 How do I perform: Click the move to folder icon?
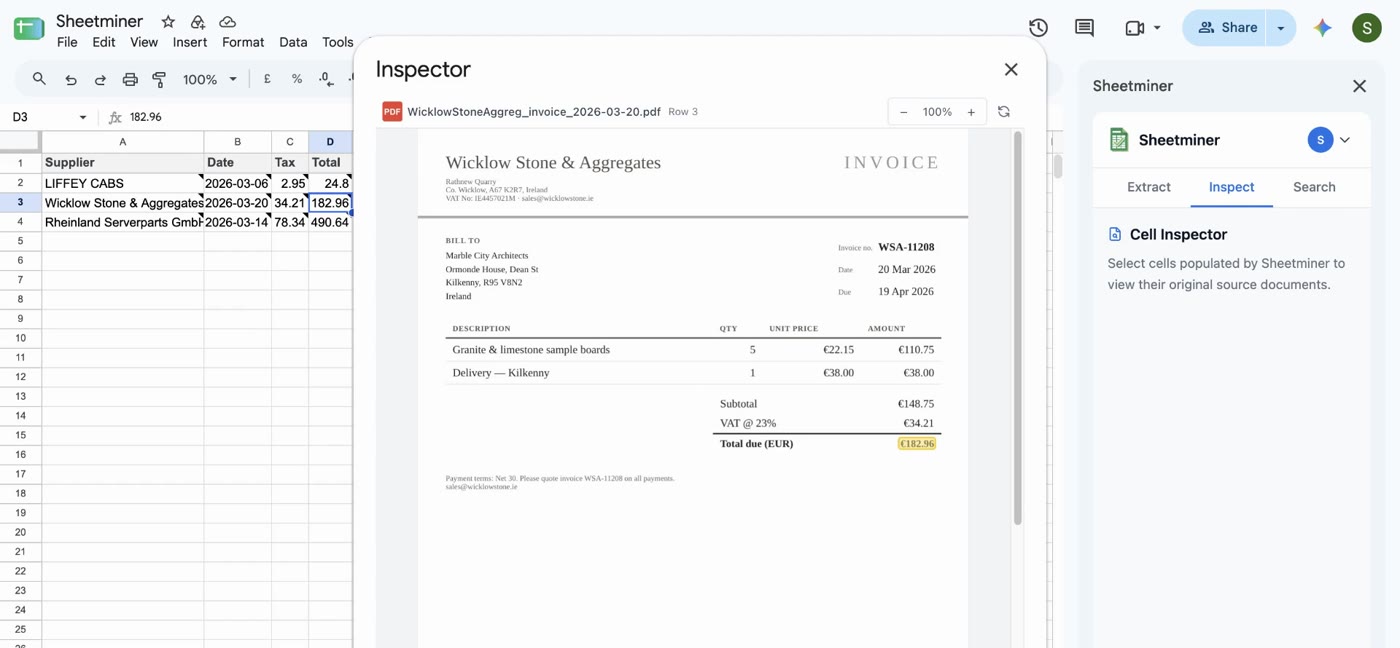pos(197,21)
